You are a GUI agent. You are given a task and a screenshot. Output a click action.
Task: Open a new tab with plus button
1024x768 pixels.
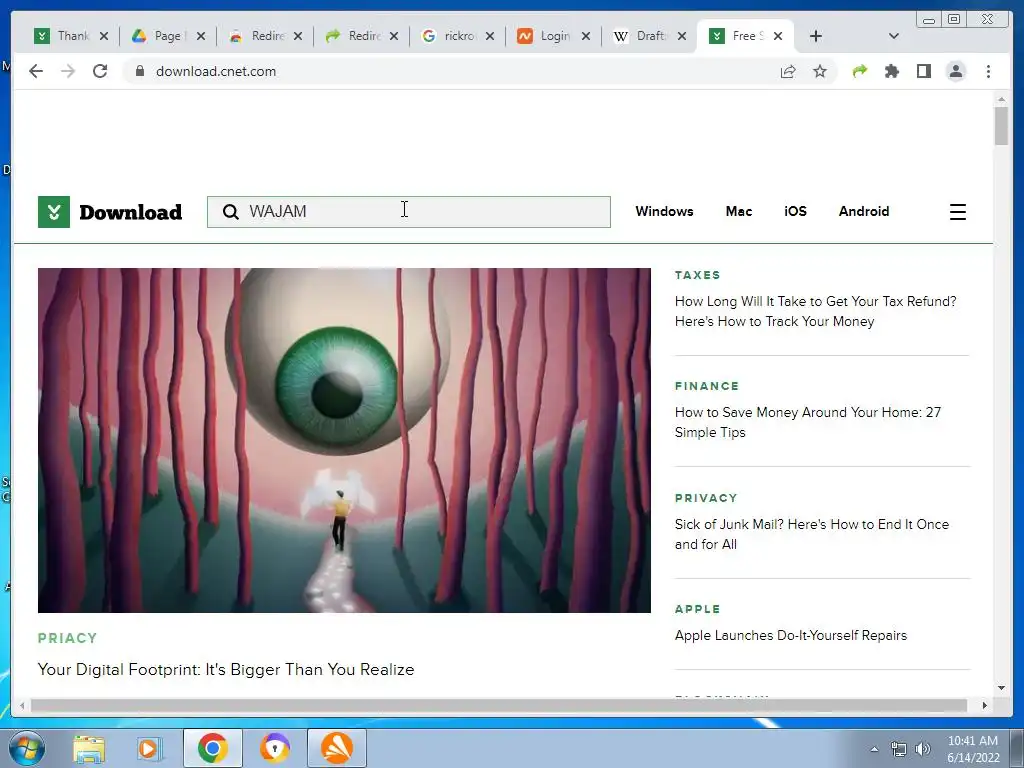[816, 36]
